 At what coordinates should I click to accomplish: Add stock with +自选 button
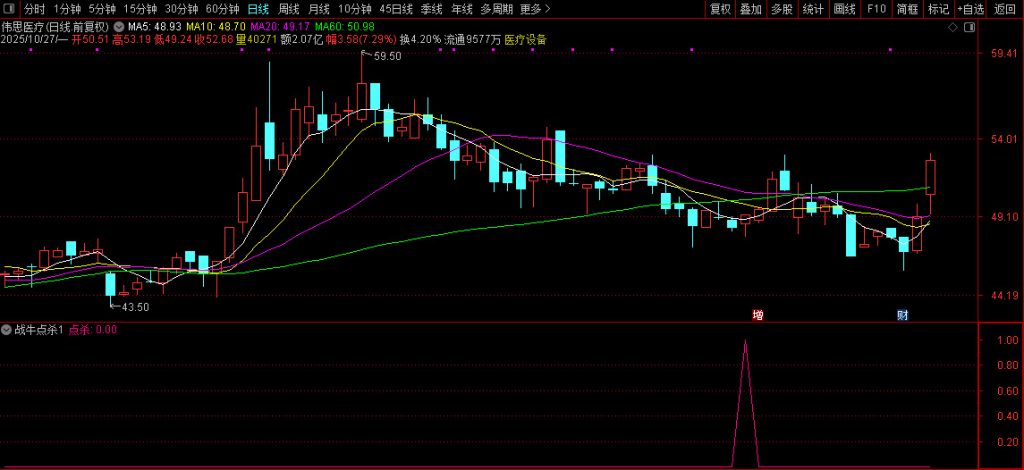tap(971, 9)
